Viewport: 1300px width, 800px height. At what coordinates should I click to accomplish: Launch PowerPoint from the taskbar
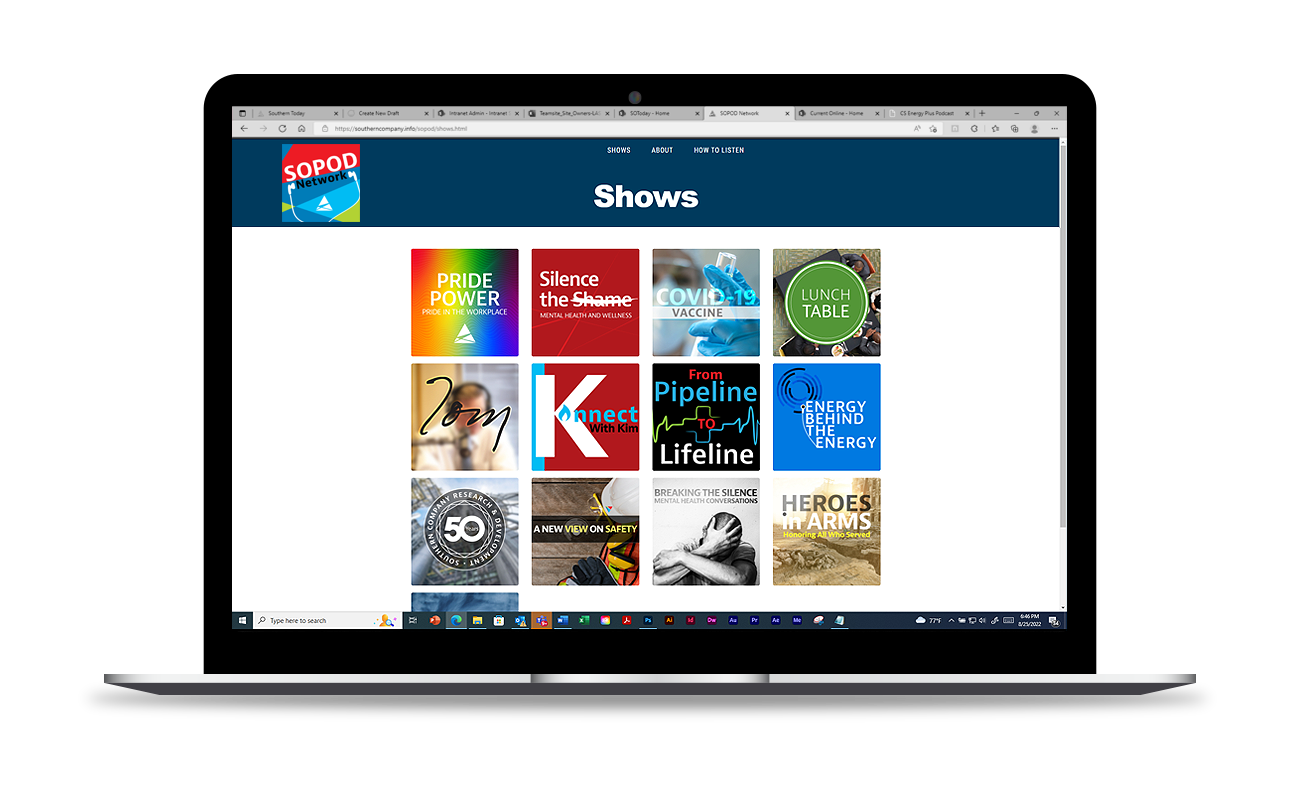(435, 621)
